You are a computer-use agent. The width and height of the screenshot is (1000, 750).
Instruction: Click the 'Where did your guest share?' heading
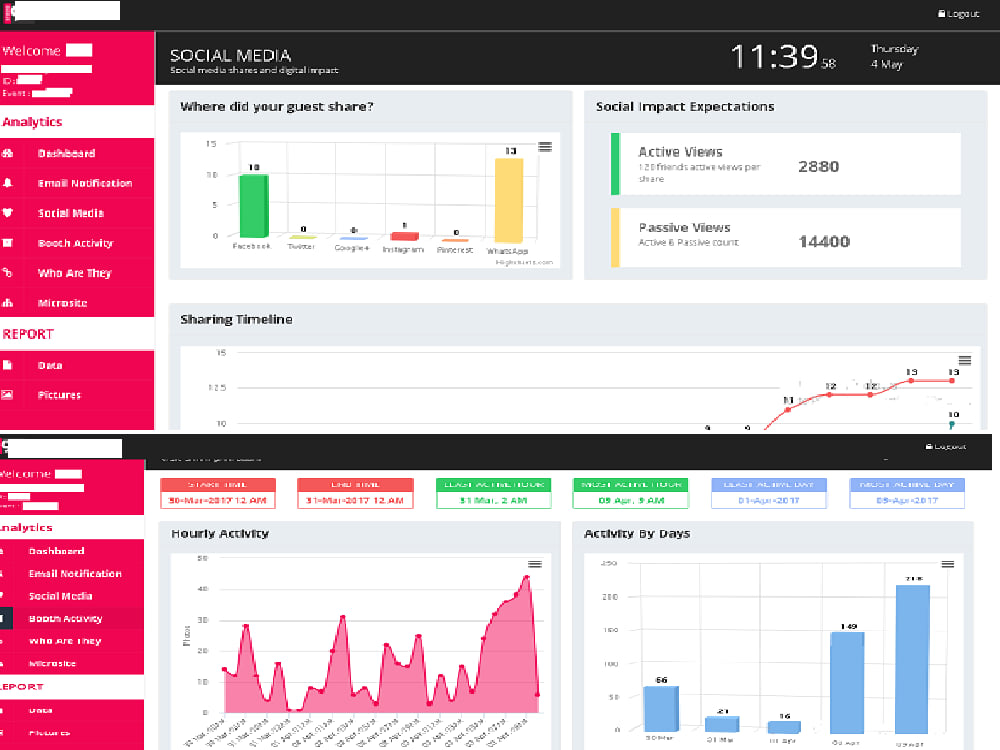[277, 107]
